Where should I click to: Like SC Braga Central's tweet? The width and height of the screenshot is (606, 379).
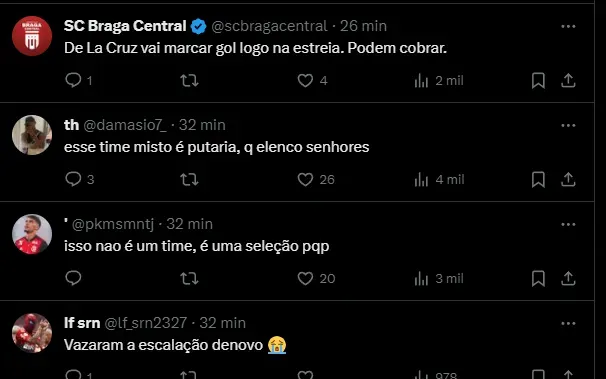pyautogui.click(x=305, y=80)
